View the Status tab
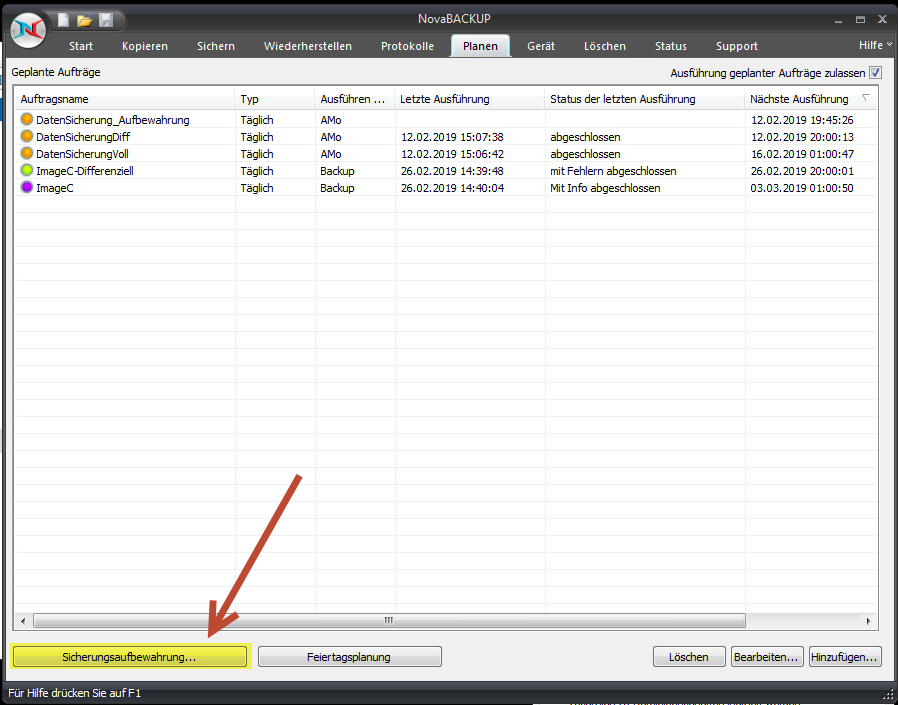This screenshot has width=898, height=705. coord(671,46)
